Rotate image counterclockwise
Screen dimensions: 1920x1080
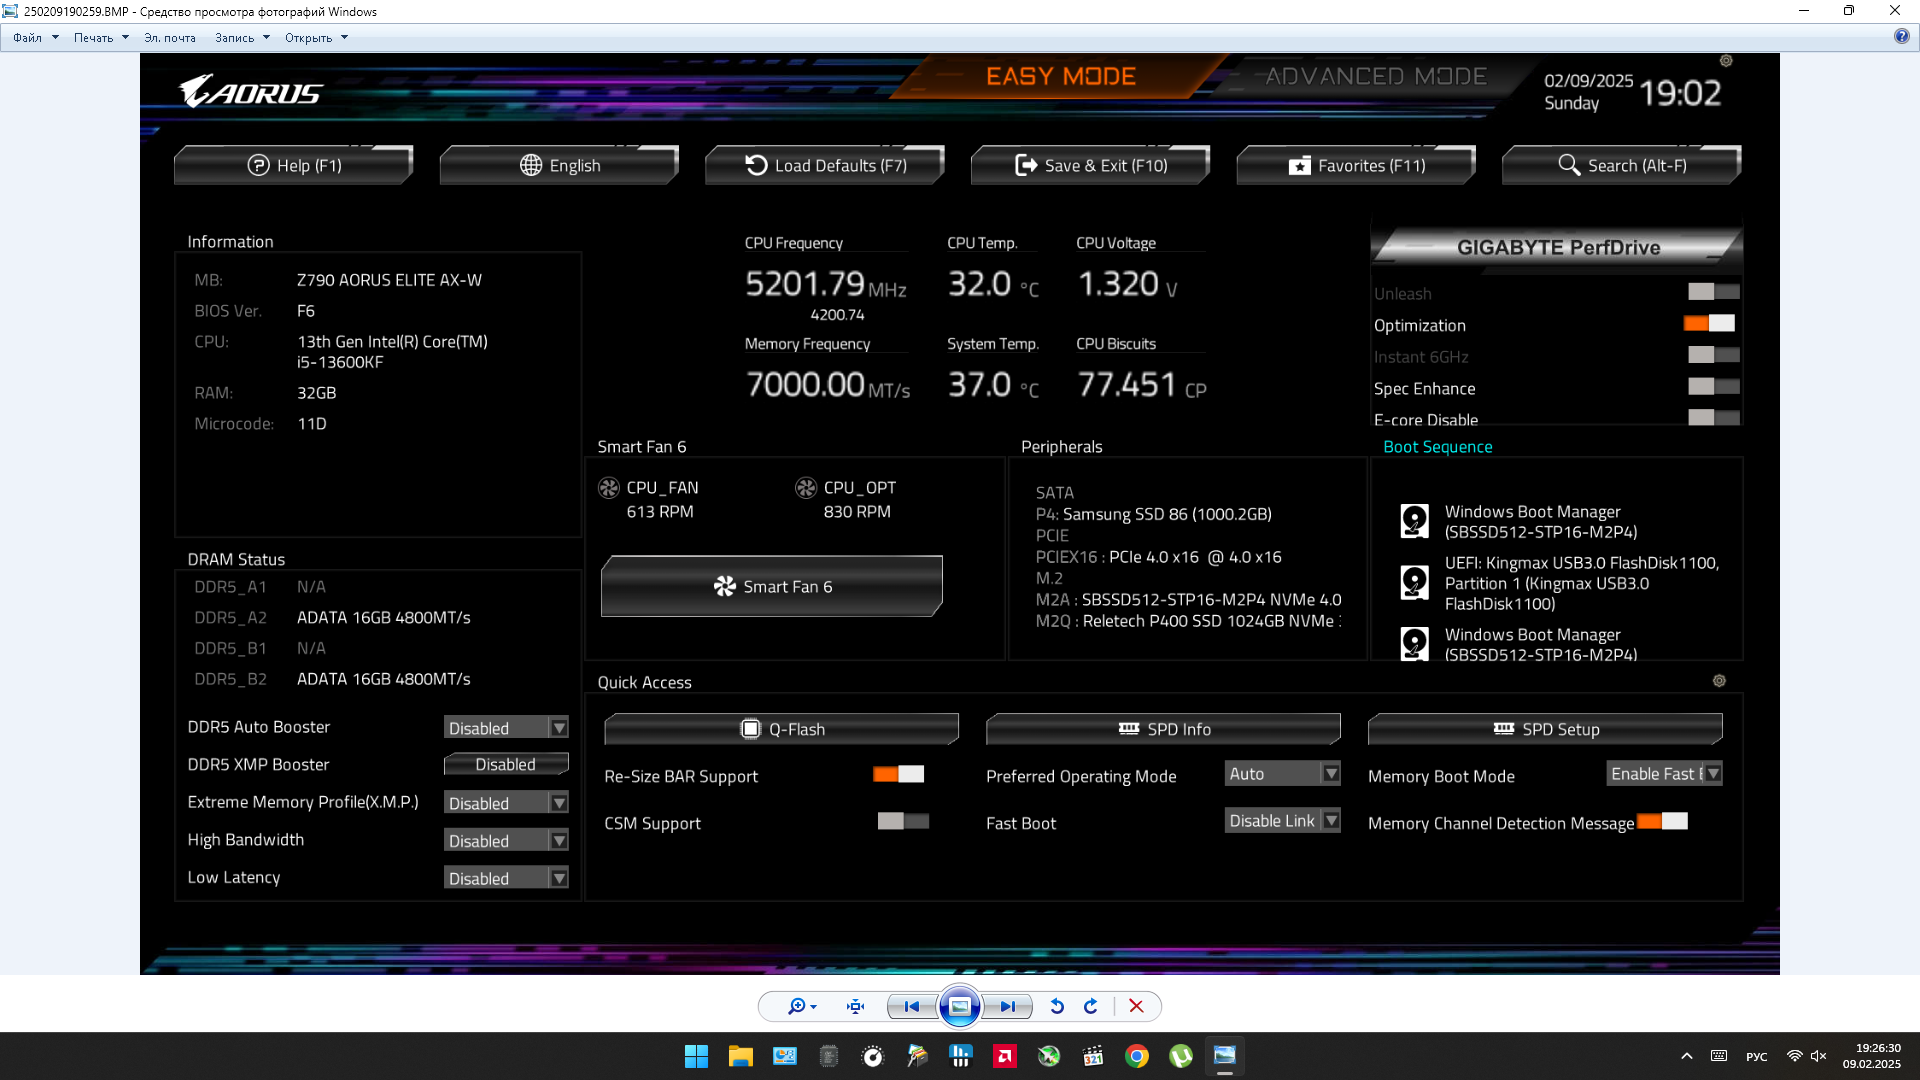[1057, 1006]
